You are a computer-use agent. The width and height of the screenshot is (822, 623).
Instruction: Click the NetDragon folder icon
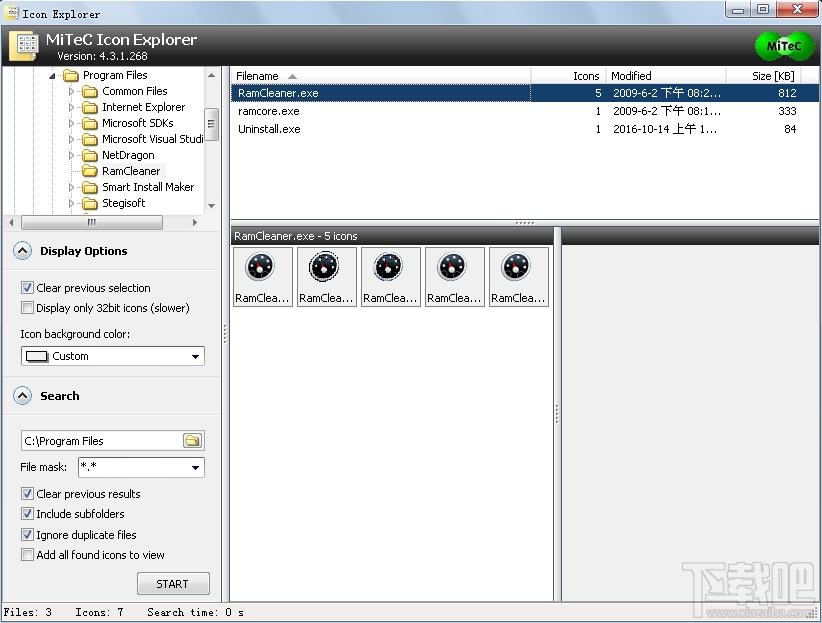[90, 155]
